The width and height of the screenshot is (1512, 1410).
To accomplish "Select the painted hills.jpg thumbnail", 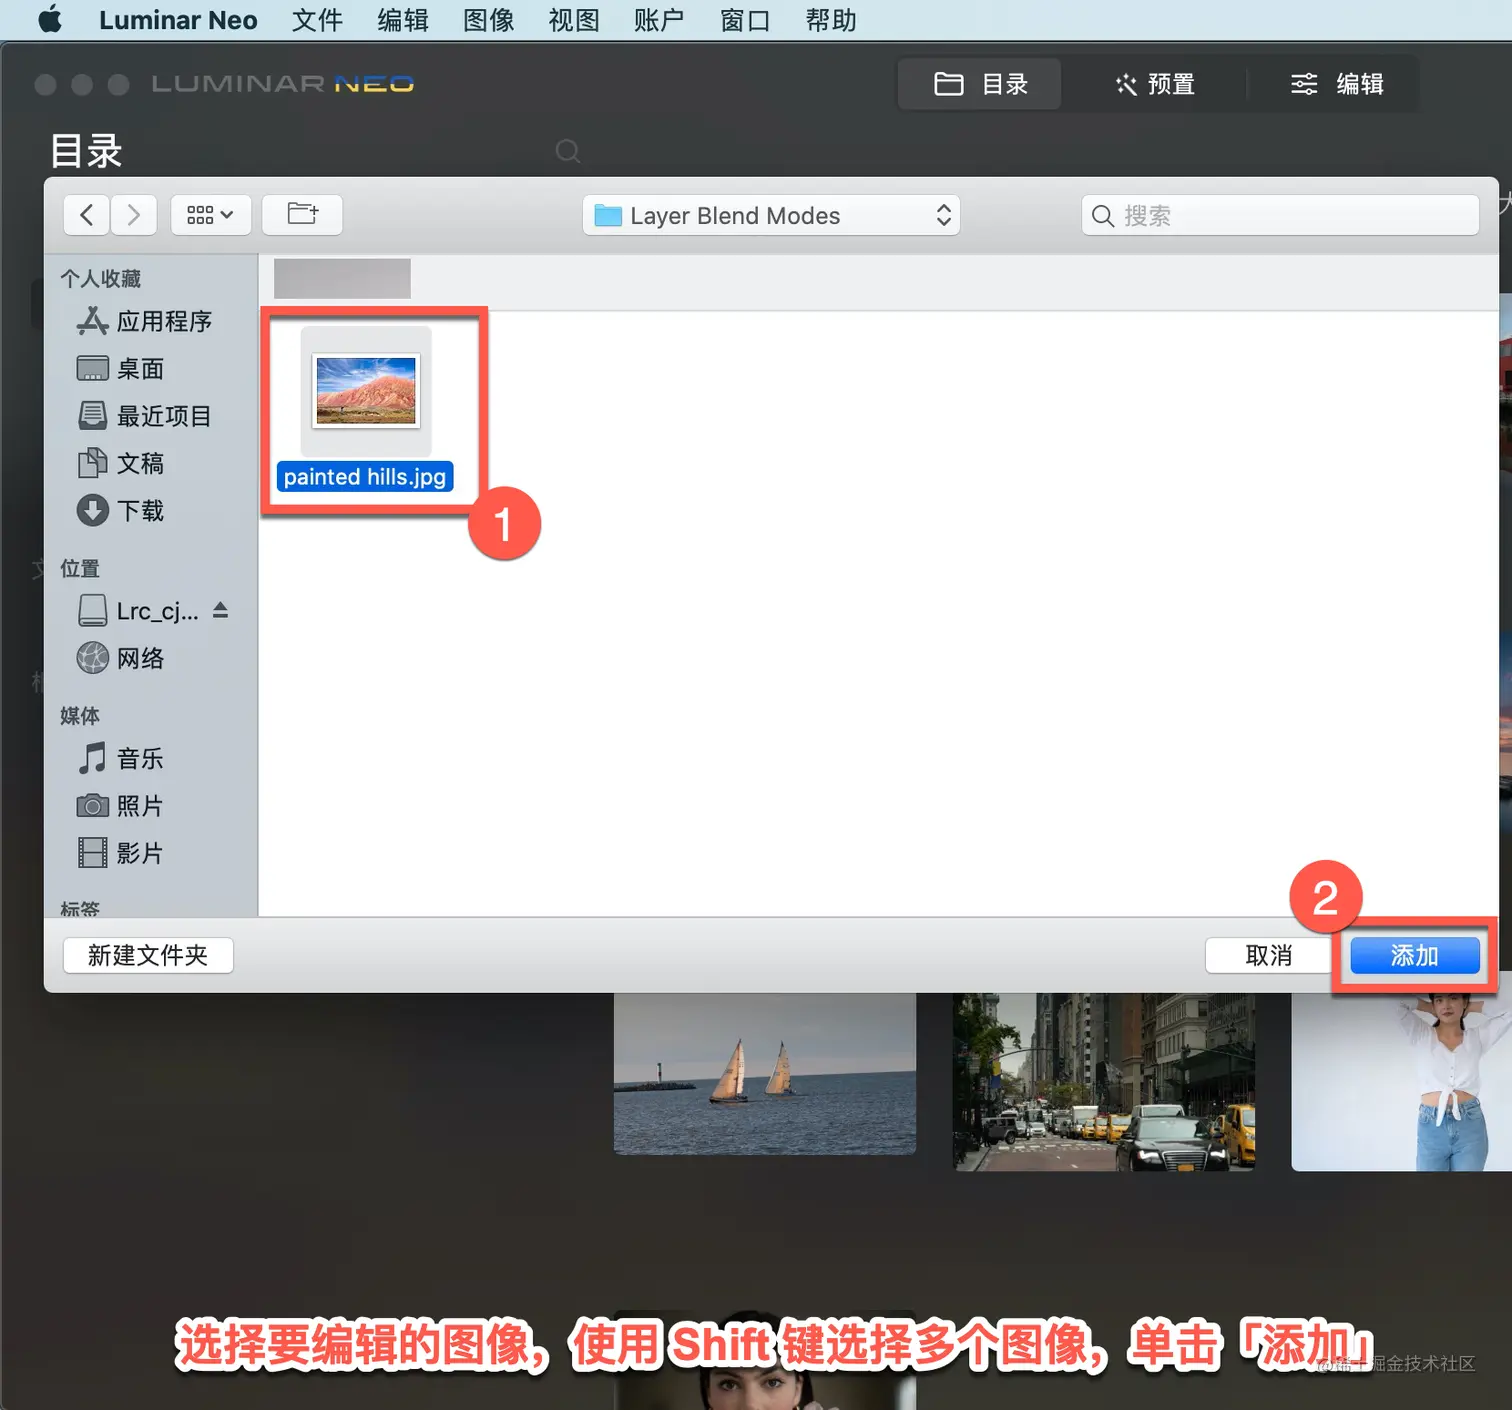I will coord(366,391).
